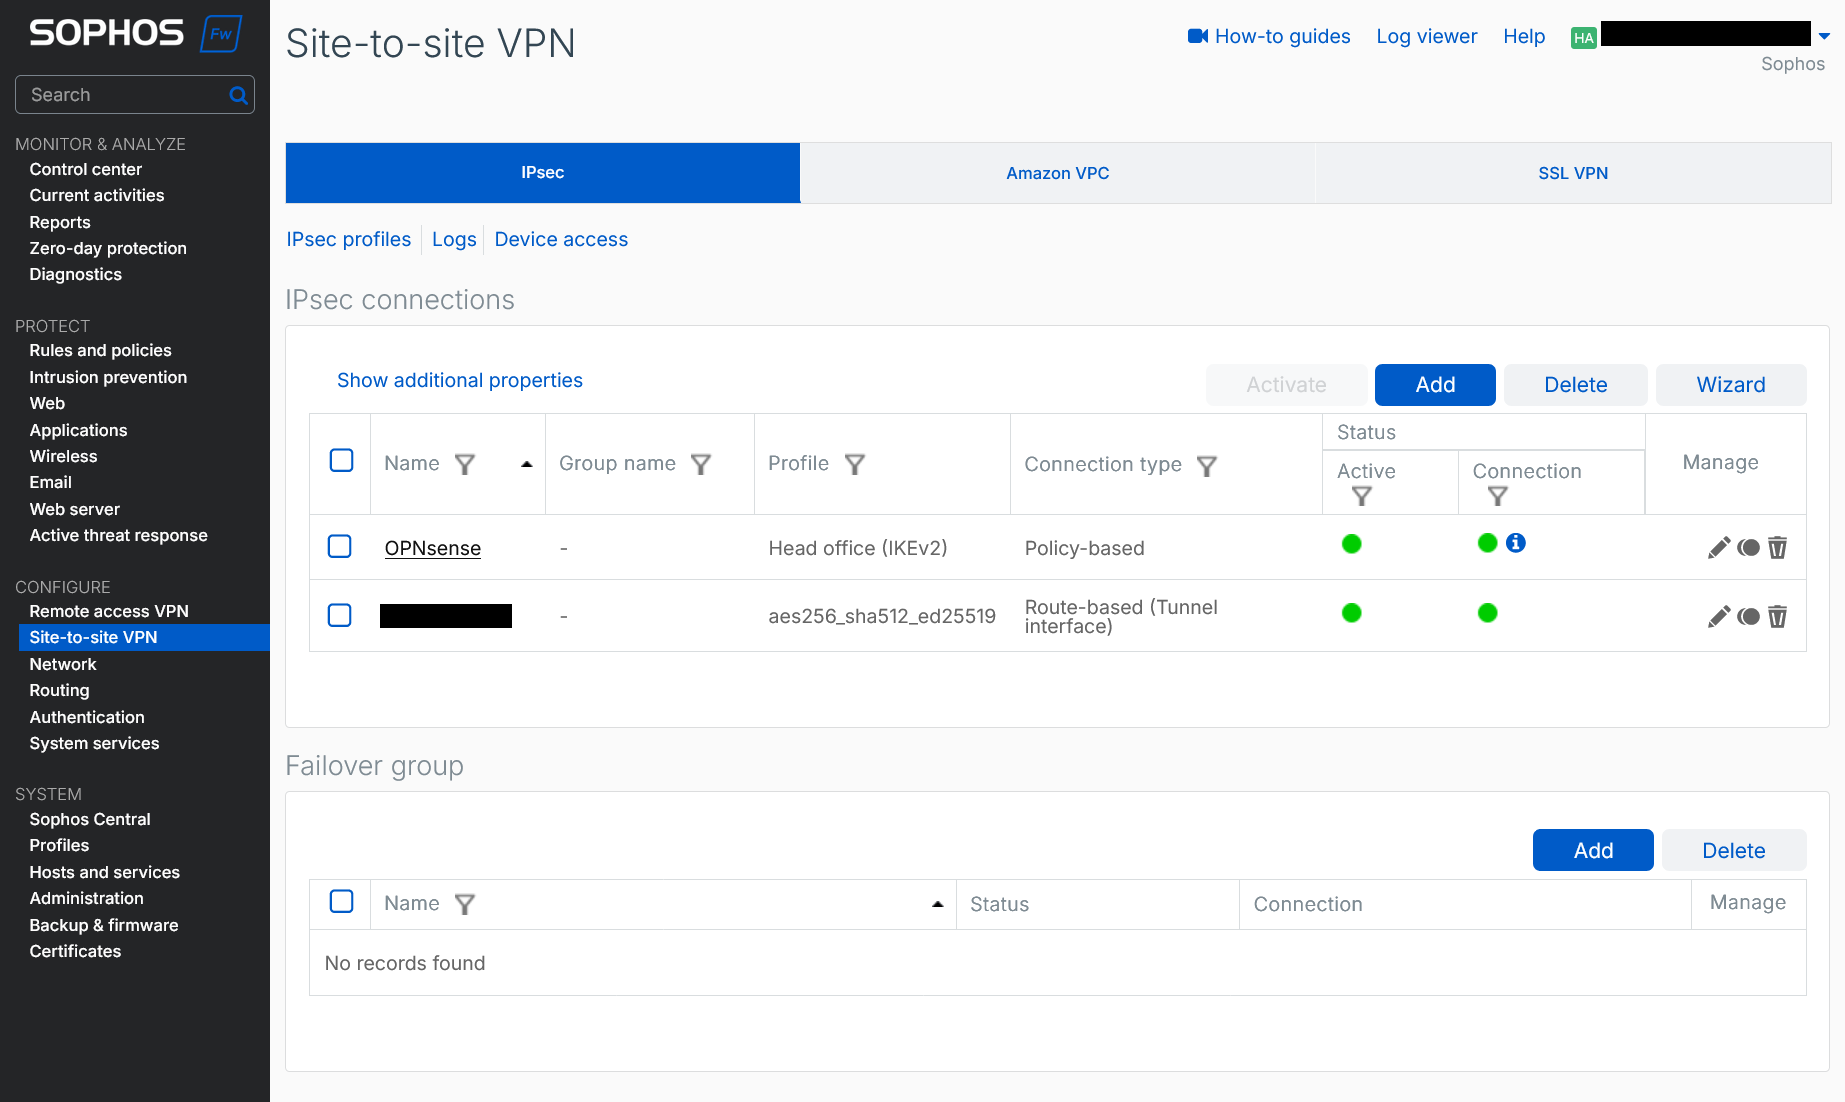Click info icon beside OPNsense connection status
The height and width of the screenshot is (1102, 1845).
click(x=1516, y=543)
